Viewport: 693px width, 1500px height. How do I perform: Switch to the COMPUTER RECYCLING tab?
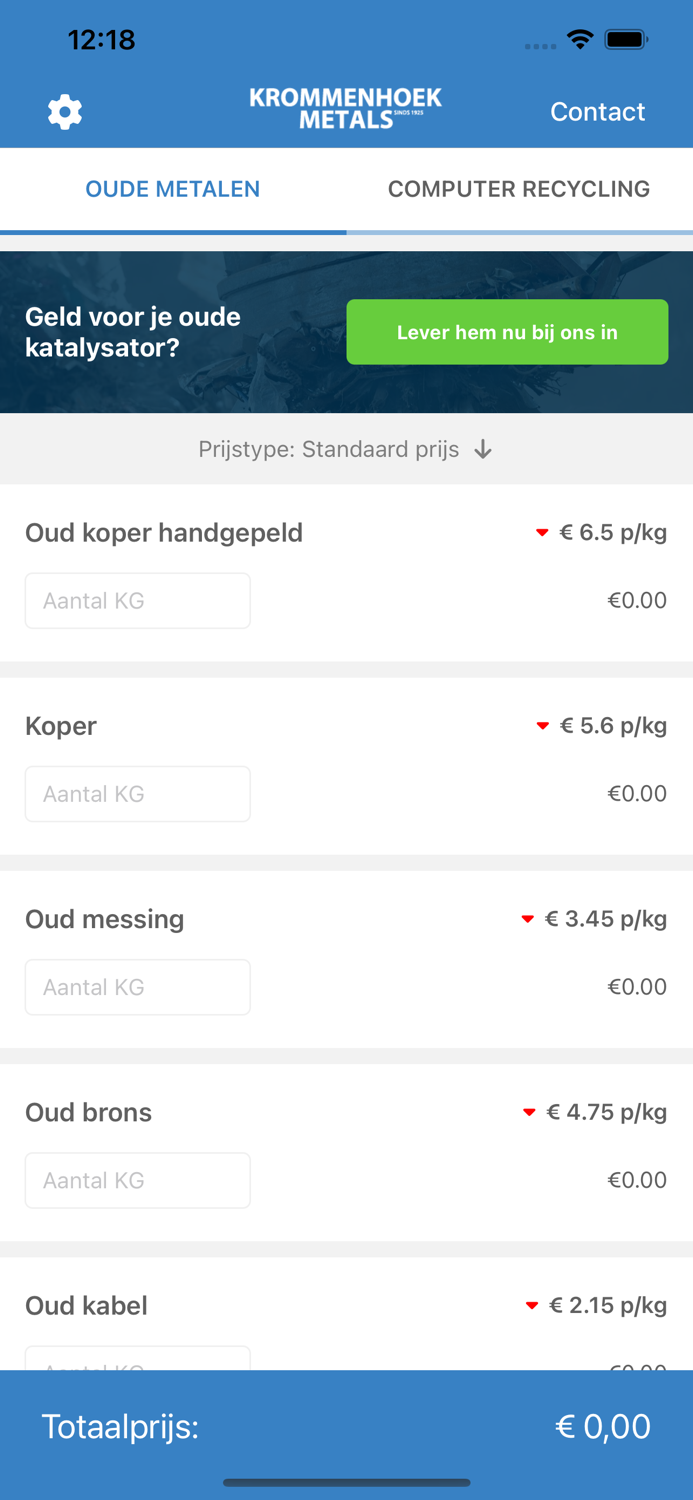pyautogui.click(x=519, y=189)
